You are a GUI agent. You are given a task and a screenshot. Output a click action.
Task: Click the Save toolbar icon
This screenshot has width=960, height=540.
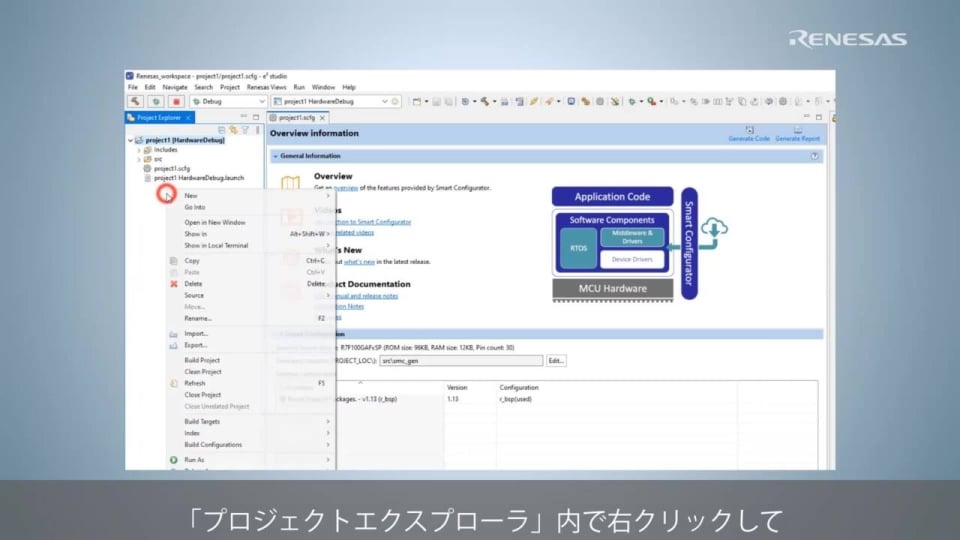tap(437, 102)
